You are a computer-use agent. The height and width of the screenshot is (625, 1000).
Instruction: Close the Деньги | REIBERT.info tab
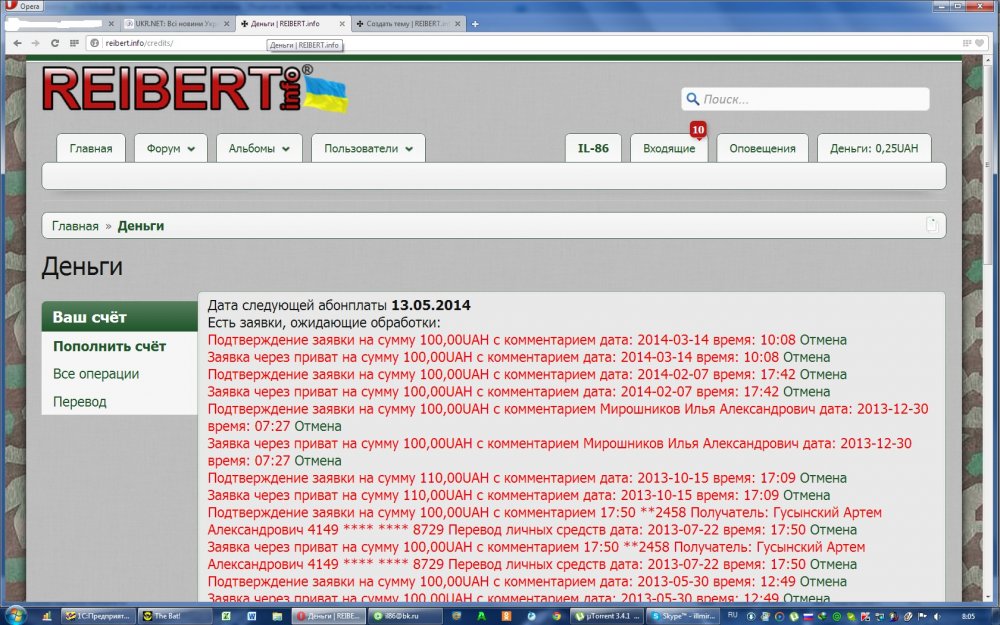(342, 24)
